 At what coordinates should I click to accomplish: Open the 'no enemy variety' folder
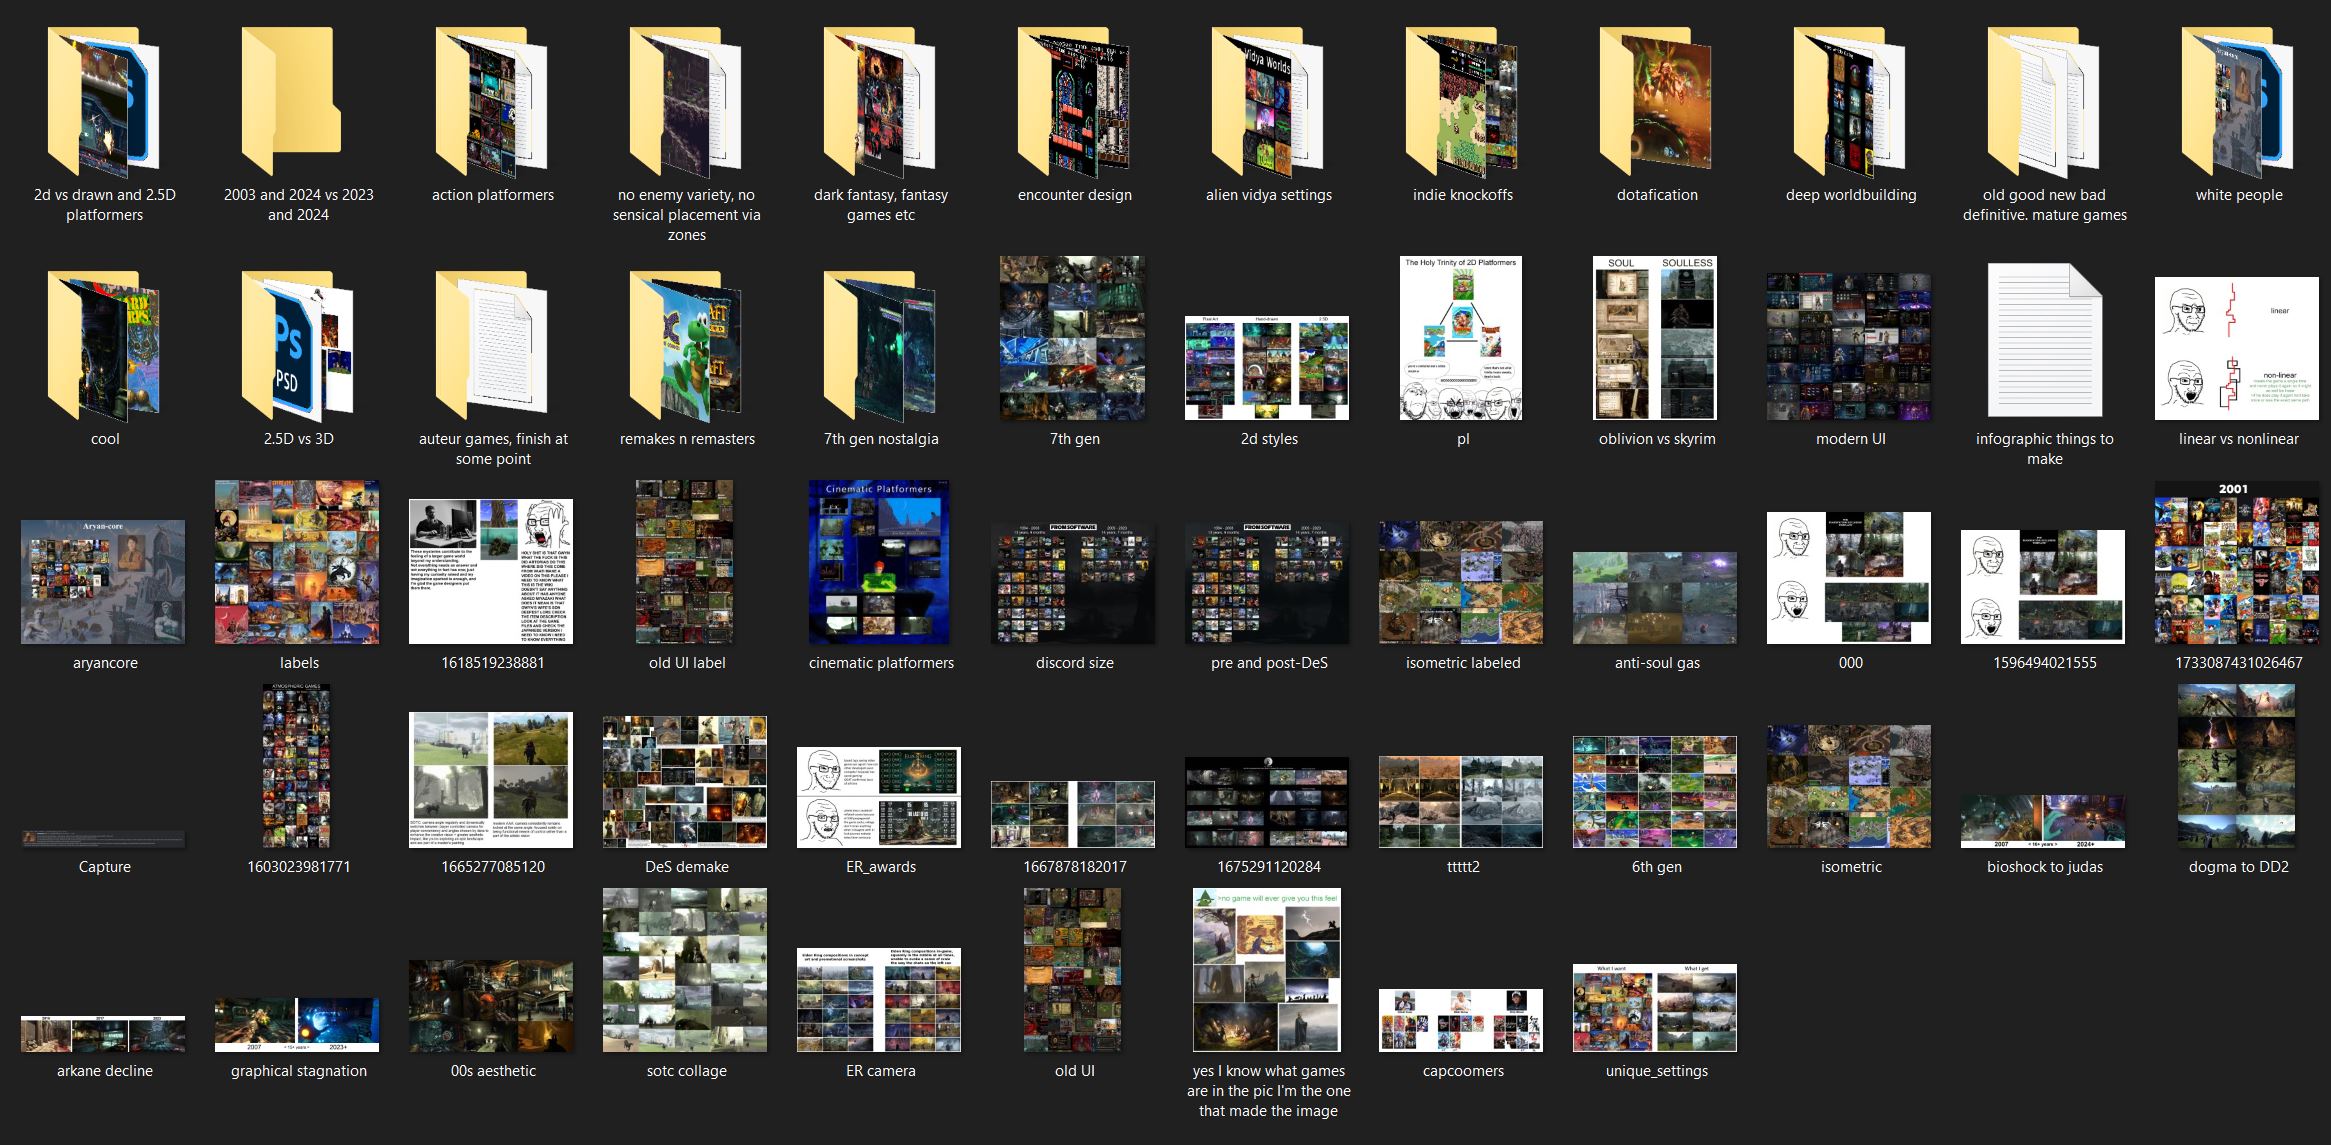coord(686,103)
